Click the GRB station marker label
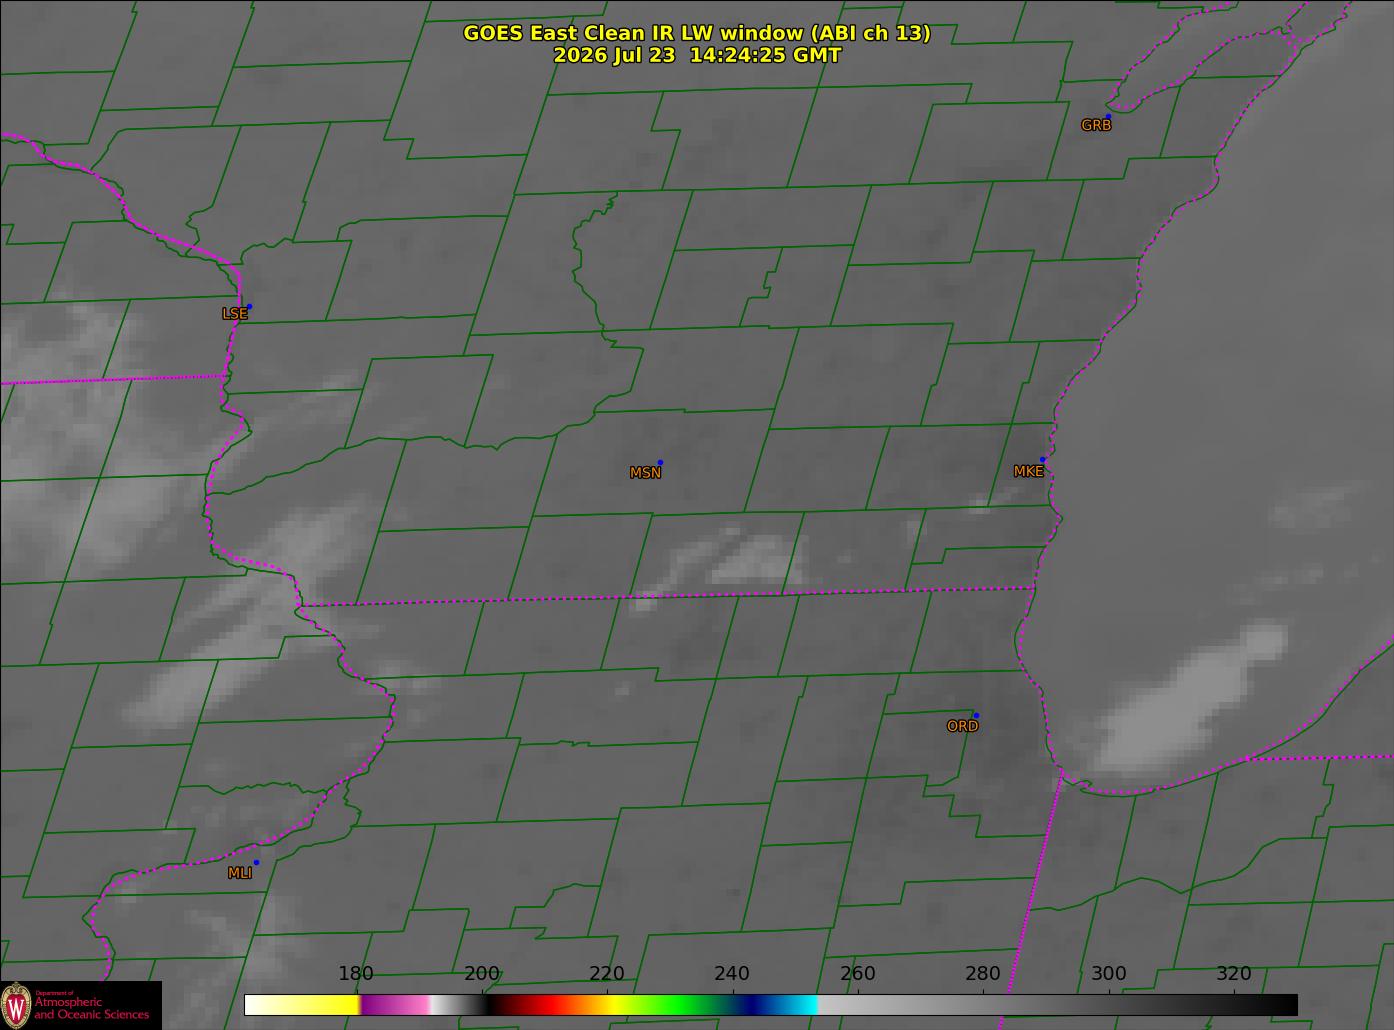 (x=1096, y=125)
